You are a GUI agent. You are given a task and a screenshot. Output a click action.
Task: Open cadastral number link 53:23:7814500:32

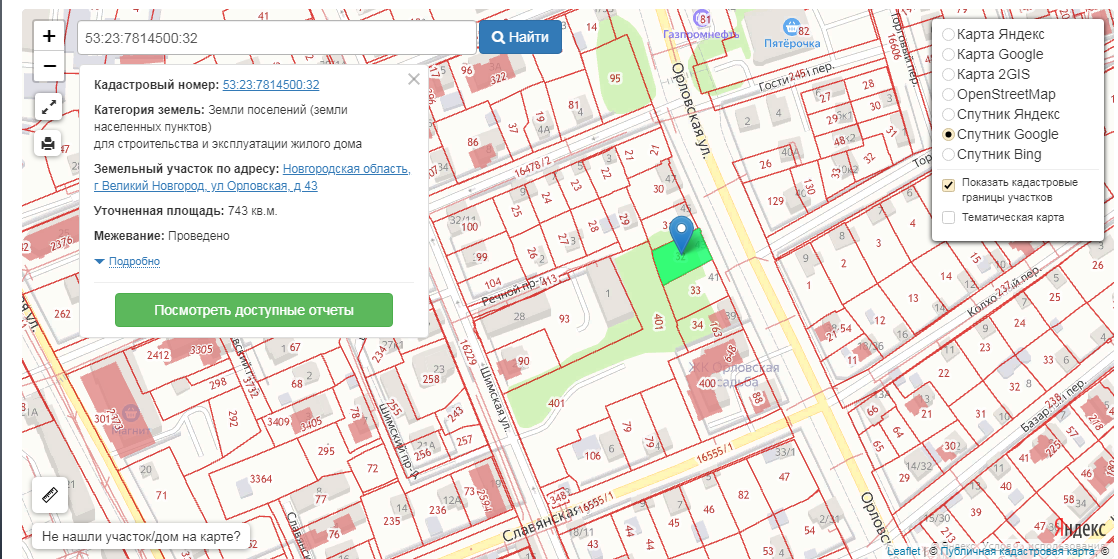271,85
